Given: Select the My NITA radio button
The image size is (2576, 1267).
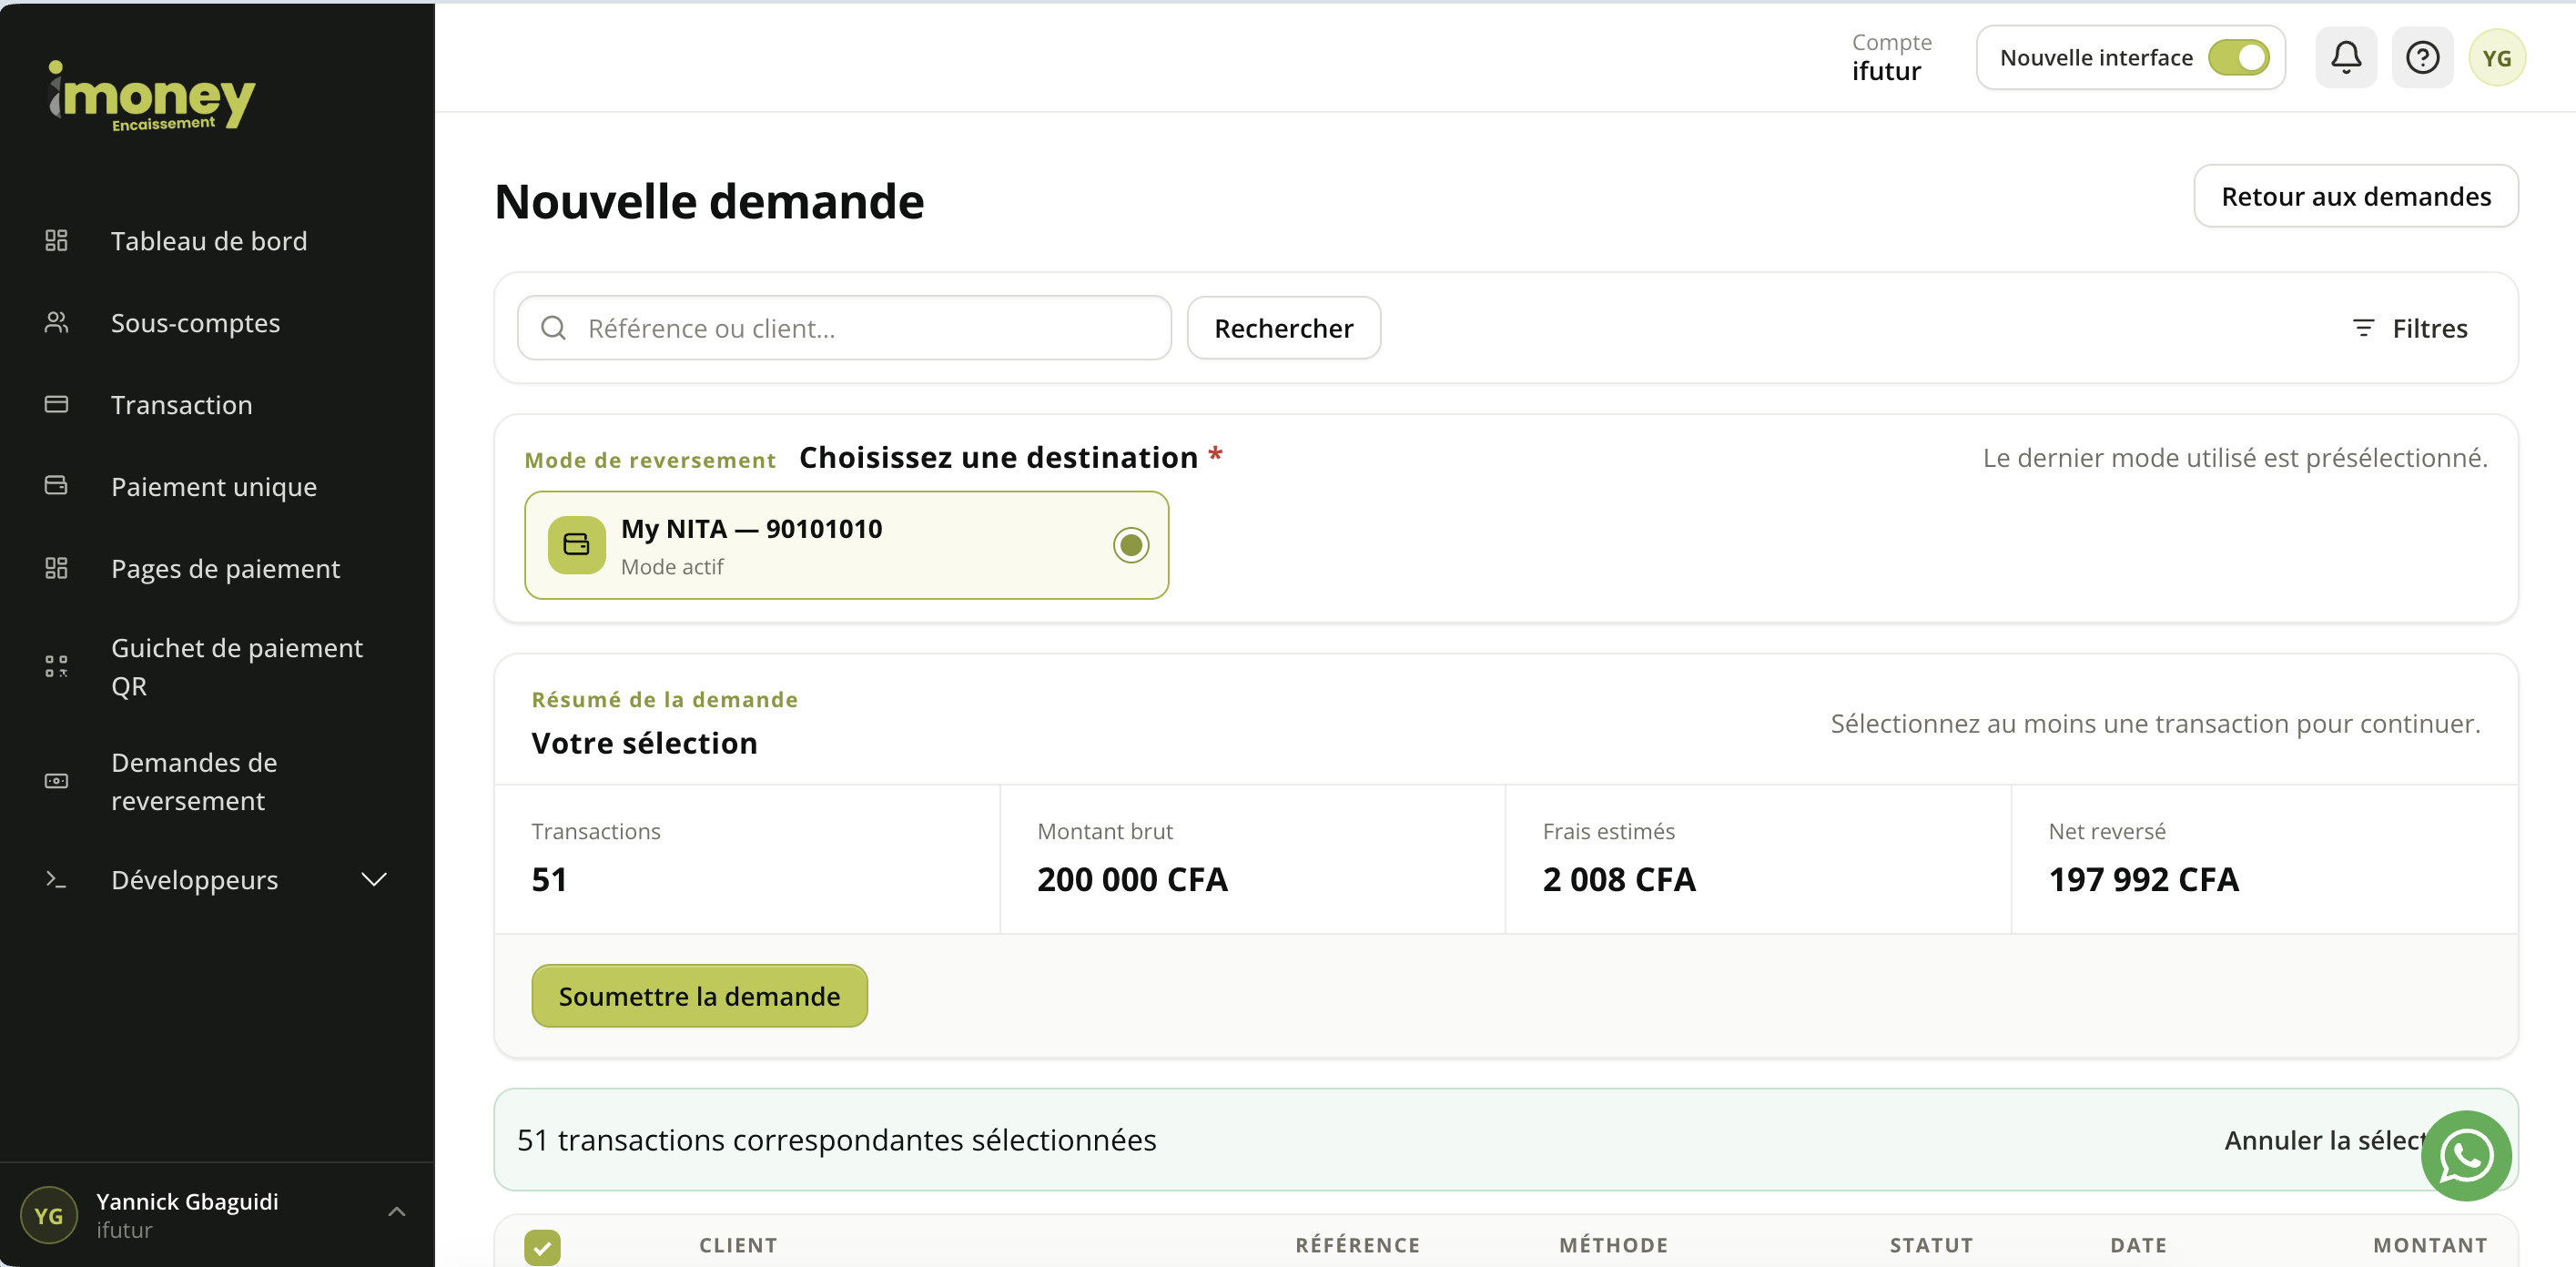Looking at the screenshot, I should pos(1131,545).
